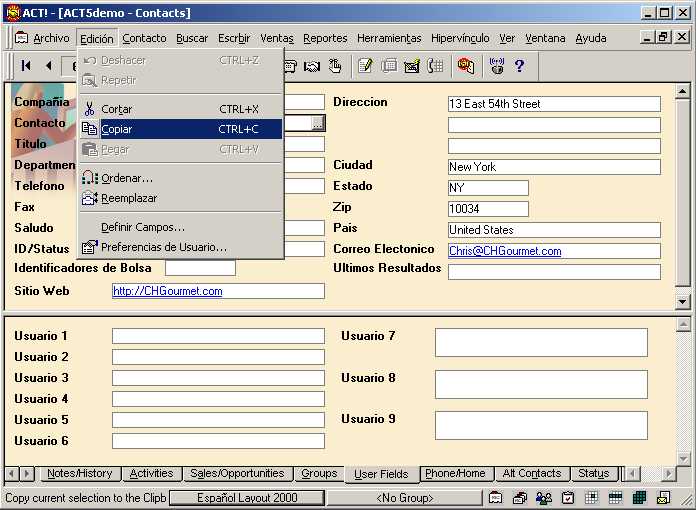Open Groups view people icon
Image resolution: width=696 pixels, height=510 pixels.
[544, 498]
